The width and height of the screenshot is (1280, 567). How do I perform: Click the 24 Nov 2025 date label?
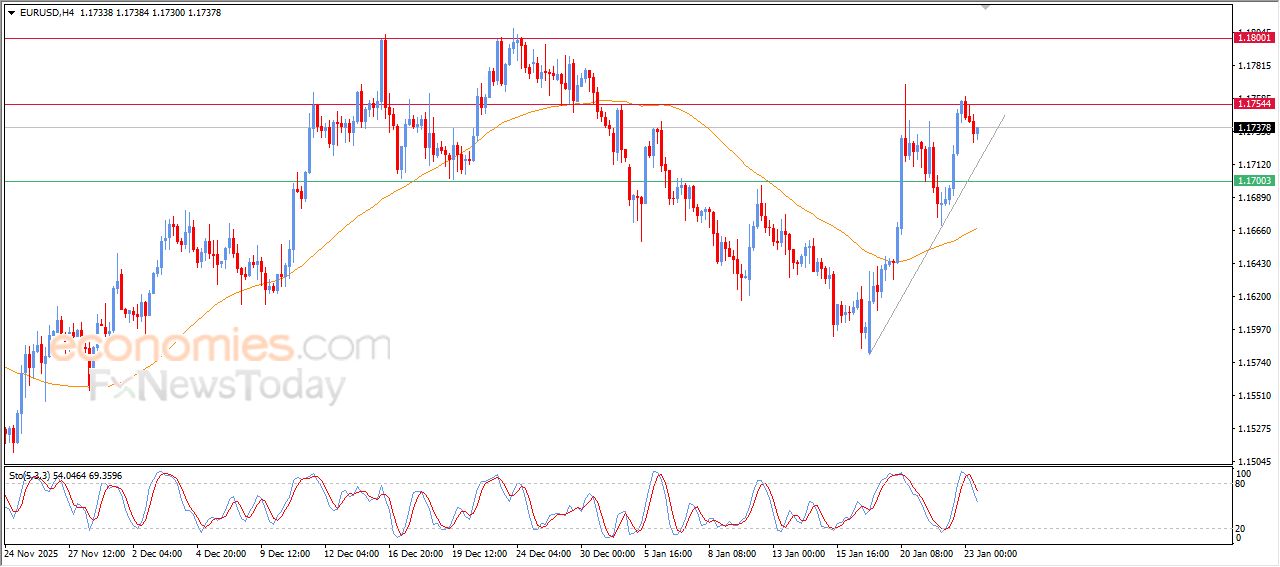(32, 553)
